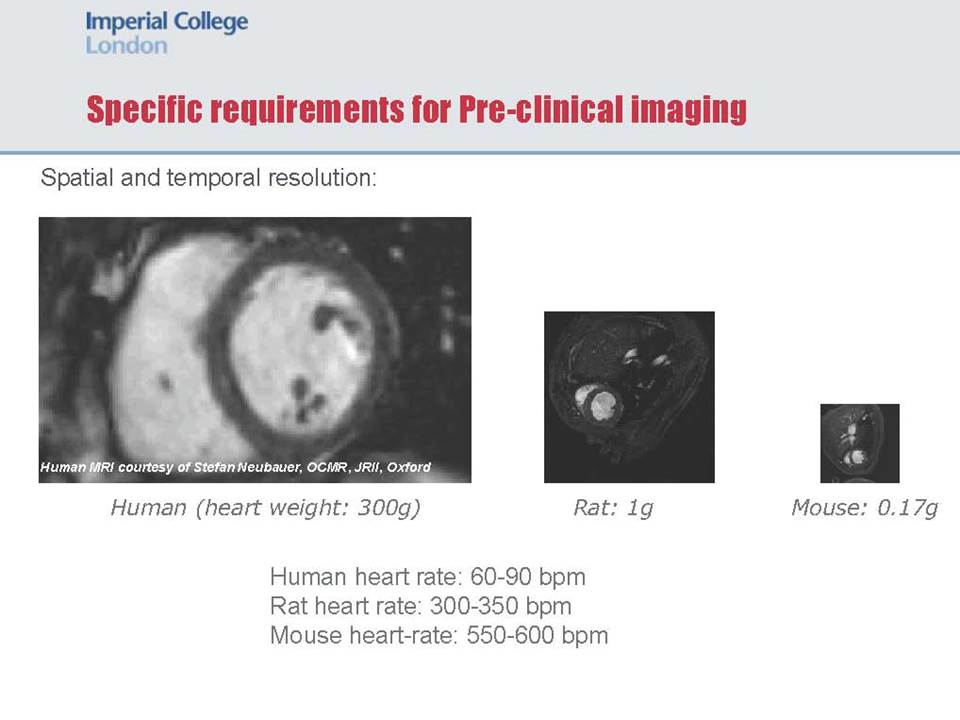Click the word London in the logo
Viewport: 960px width, 720px height.
pos(126,45)
